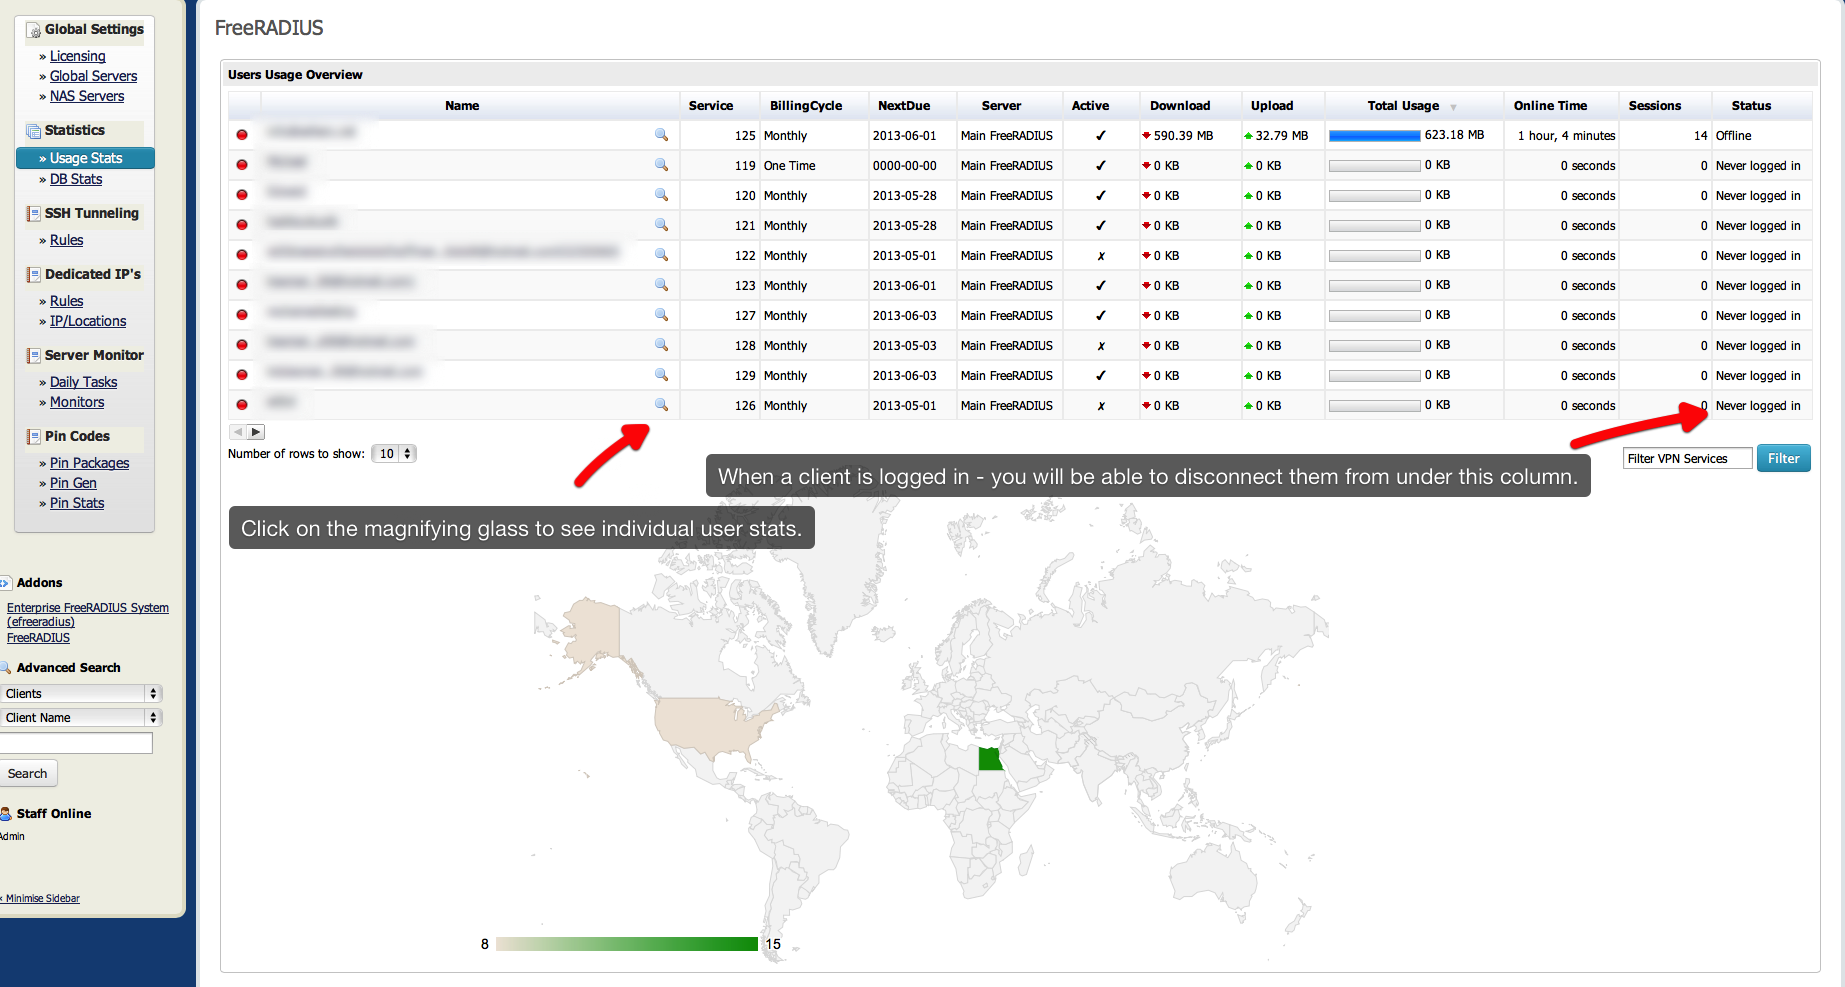This screenshot has height=987, width=1845.
Task: Open Enterprise FreeRADIUS System addon link
Action: [x=88, y=614]
